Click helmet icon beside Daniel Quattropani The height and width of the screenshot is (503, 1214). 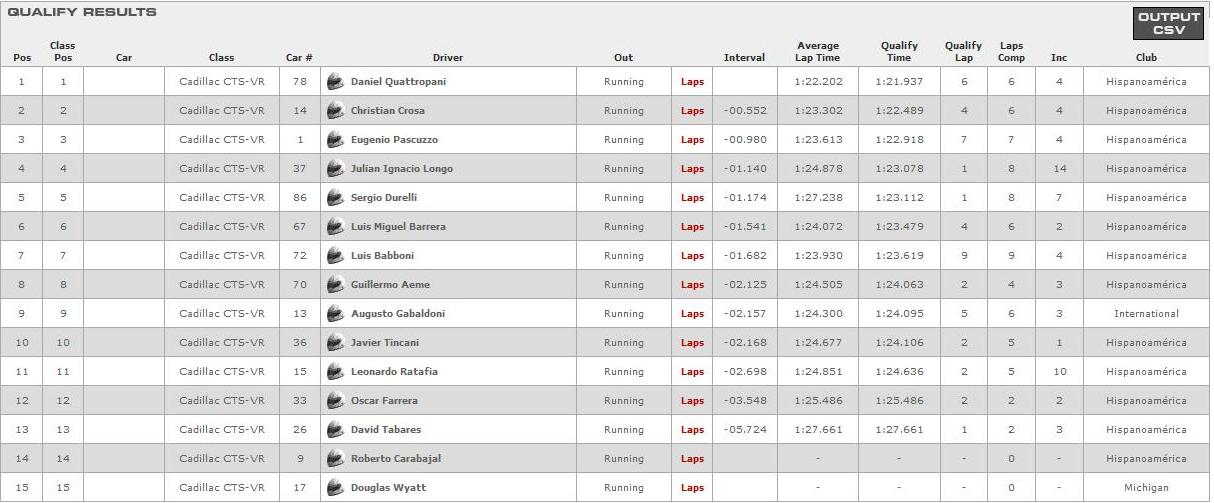pyautogui.click(x=335, y=82)
